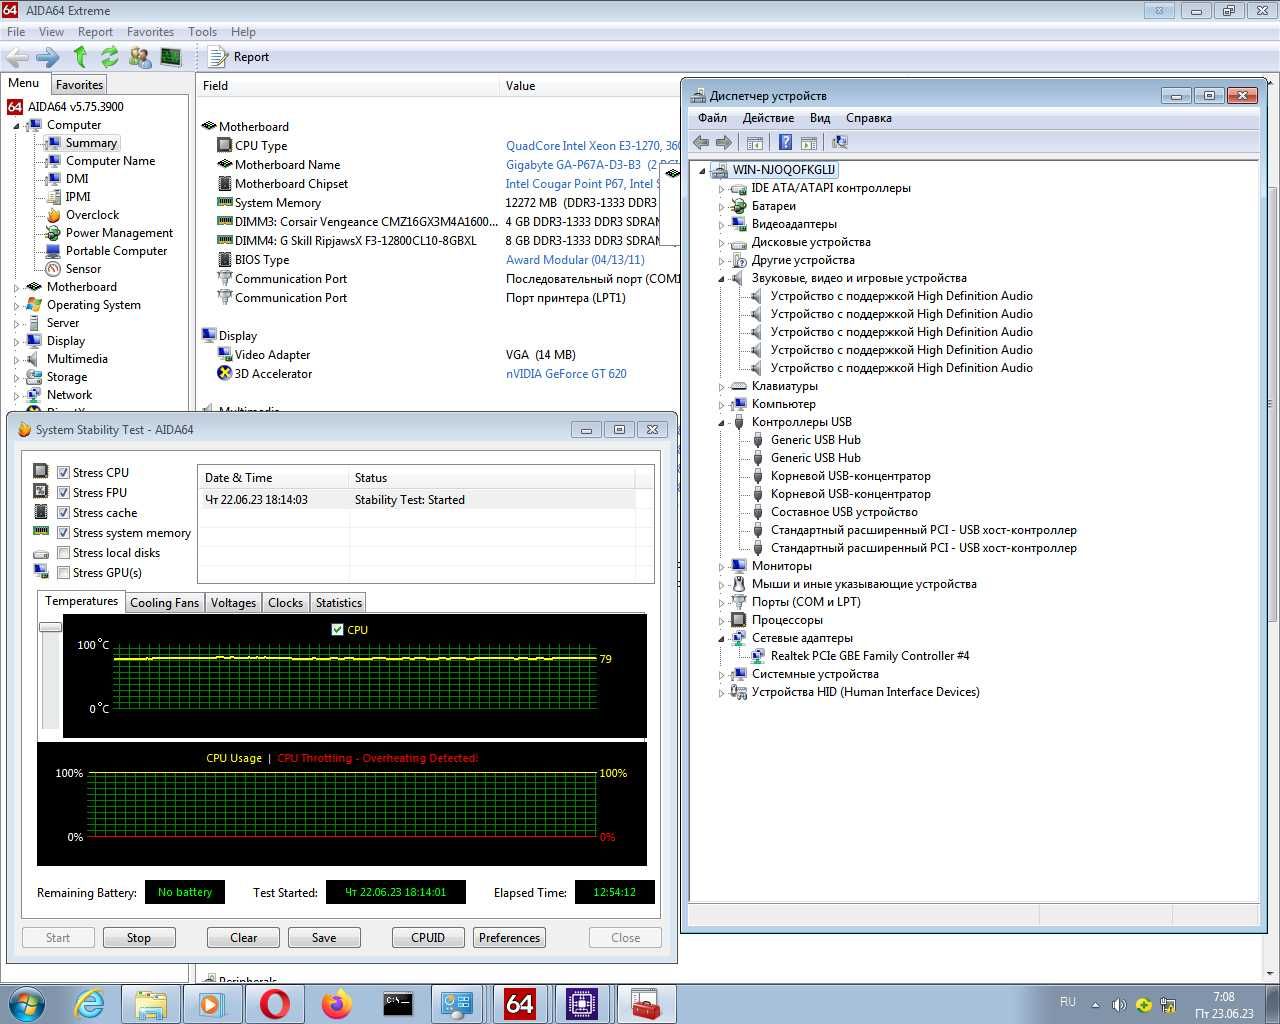Click the RU language indicator in tray
This screenshot has width=1280, height=1024.
(1068, 1002)
